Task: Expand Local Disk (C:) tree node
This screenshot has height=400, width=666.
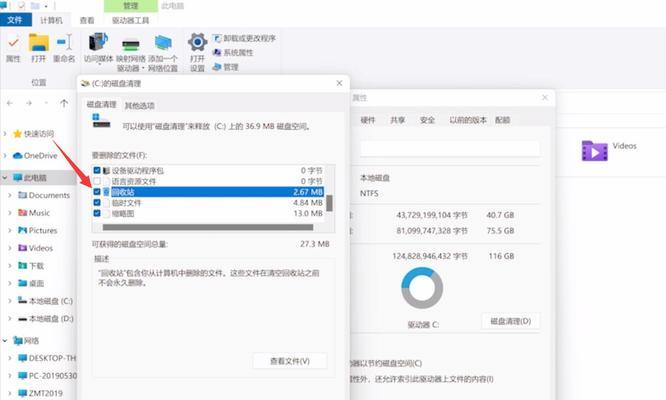Action: pos(10,301)
